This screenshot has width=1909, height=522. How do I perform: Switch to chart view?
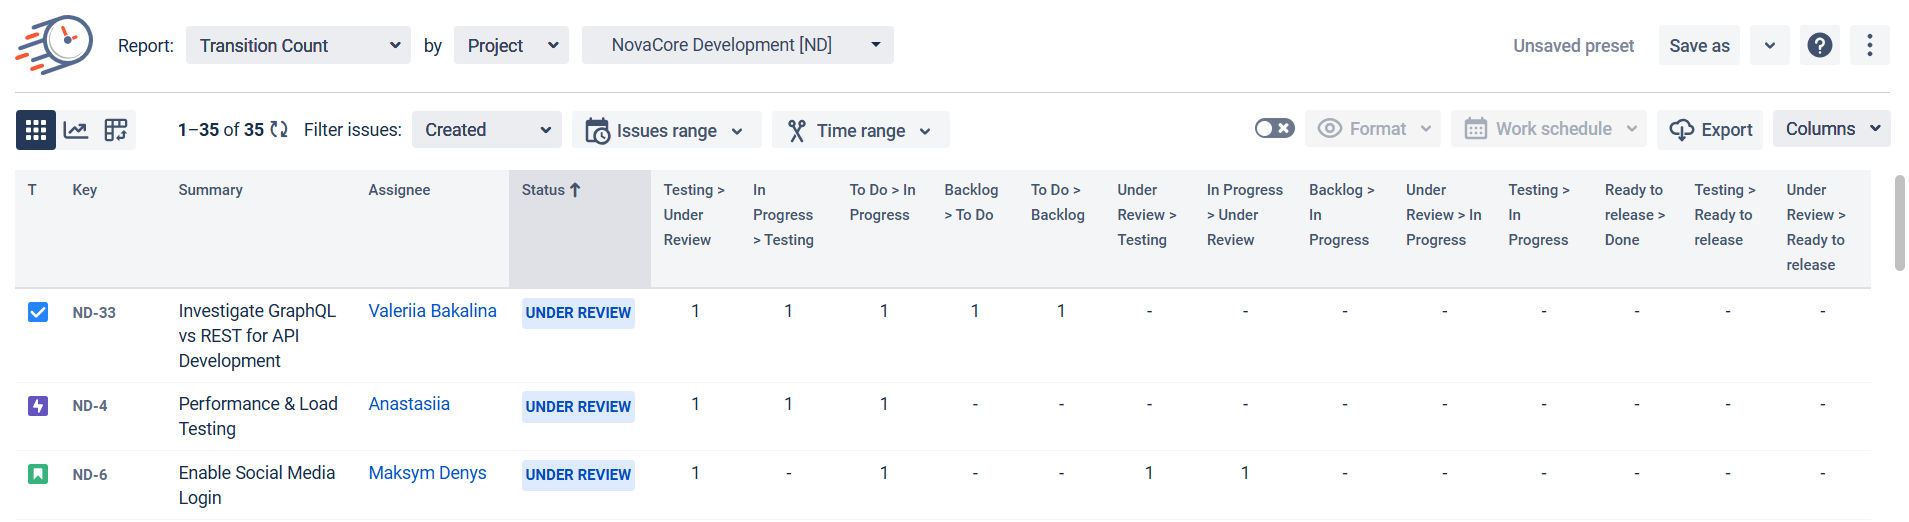76,130
